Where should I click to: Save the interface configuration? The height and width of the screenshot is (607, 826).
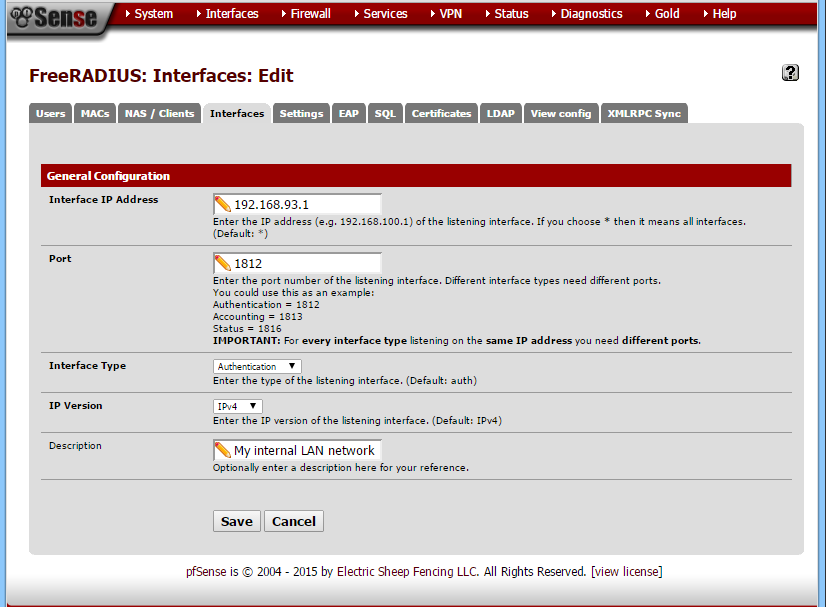tap(237, 521)
